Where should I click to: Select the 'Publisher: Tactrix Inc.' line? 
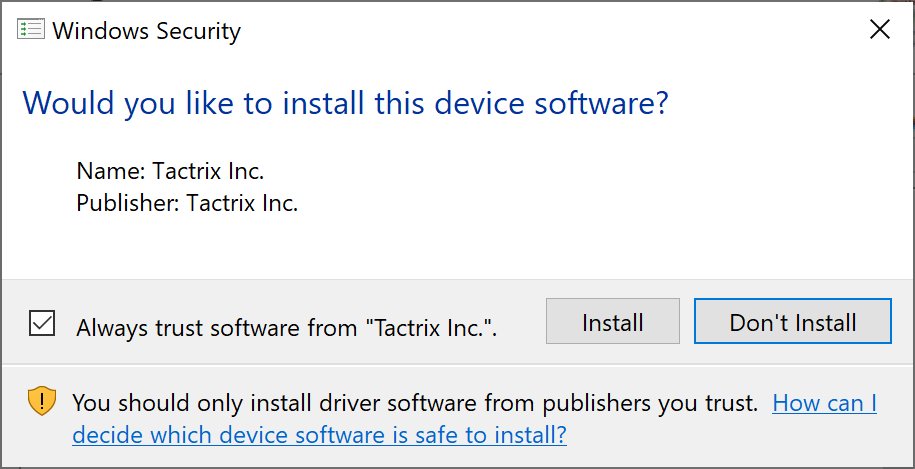tap(187, 202)
